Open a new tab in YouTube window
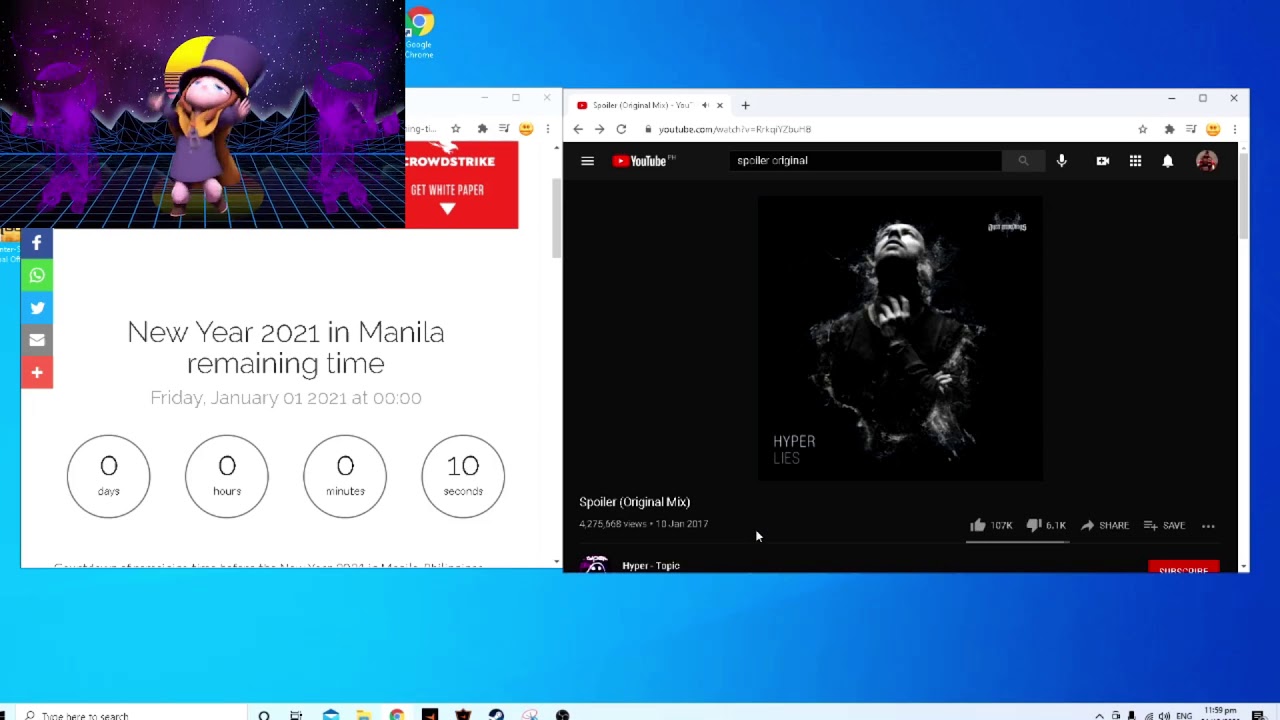 click(x=745, y=105)
